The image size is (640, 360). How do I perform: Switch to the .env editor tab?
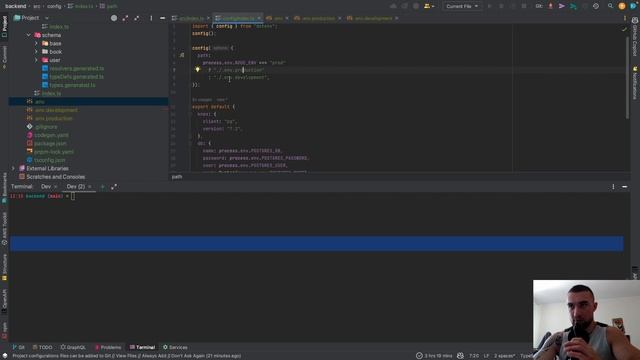[277, 18]
